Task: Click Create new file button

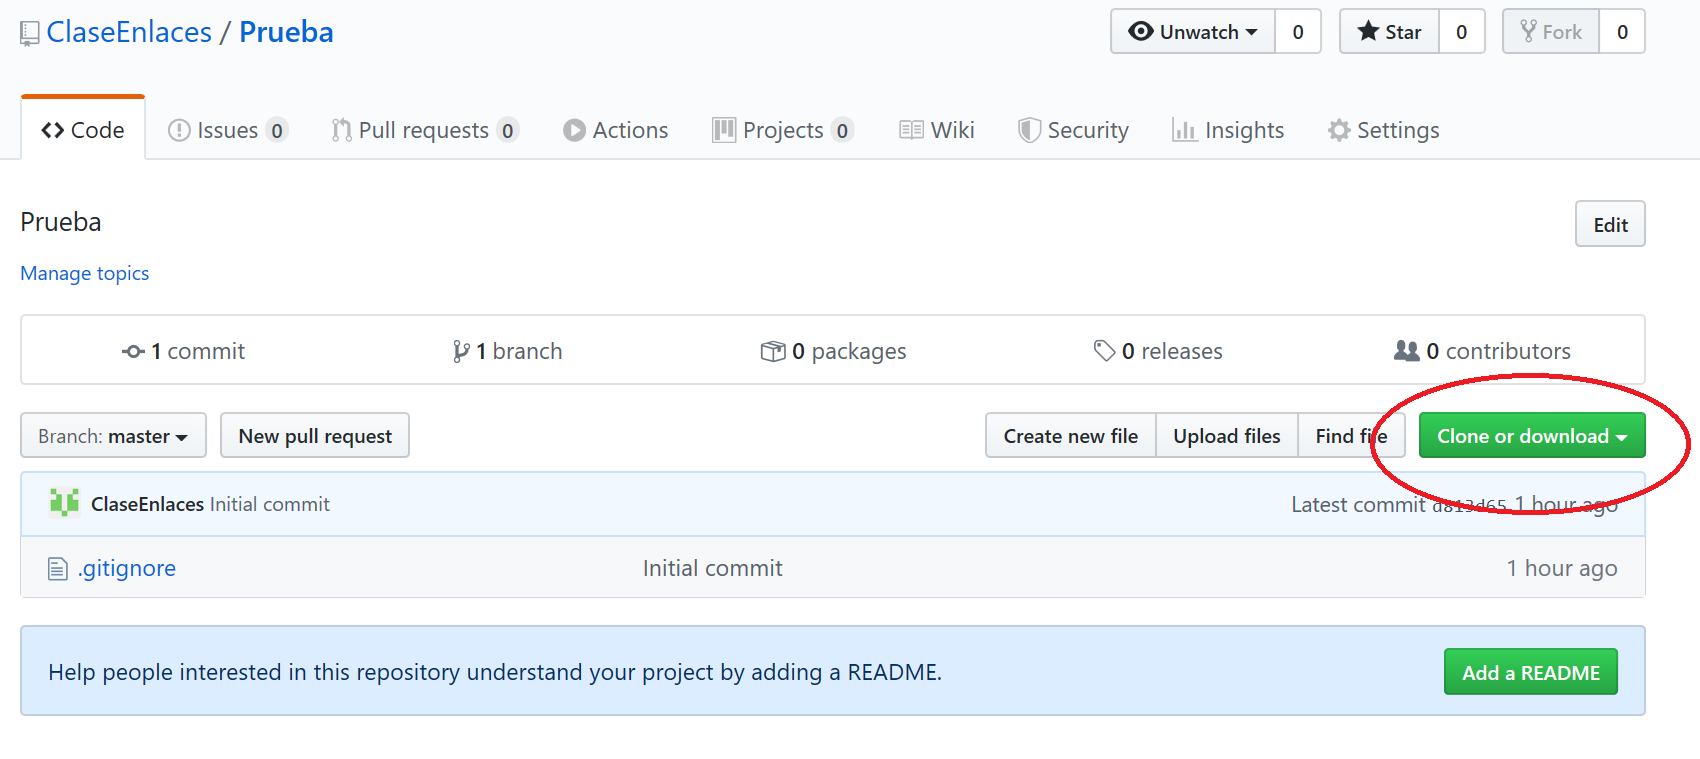Action: tap(1071, 436)
